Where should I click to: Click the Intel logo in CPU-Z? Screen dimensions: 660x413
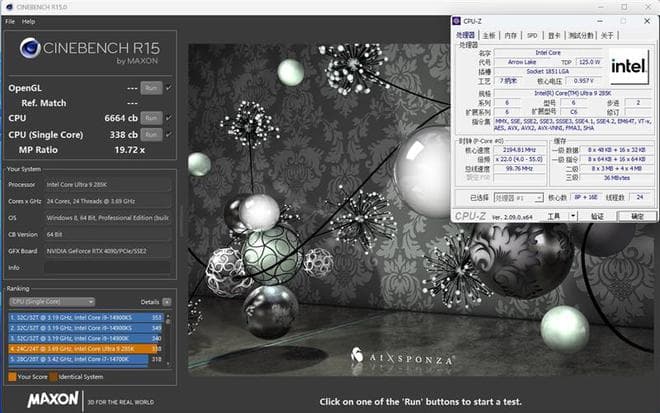(x=630, y=67)
